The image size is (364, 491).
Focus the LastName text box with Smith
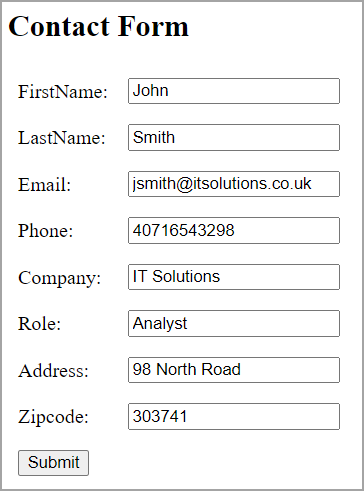234,137
